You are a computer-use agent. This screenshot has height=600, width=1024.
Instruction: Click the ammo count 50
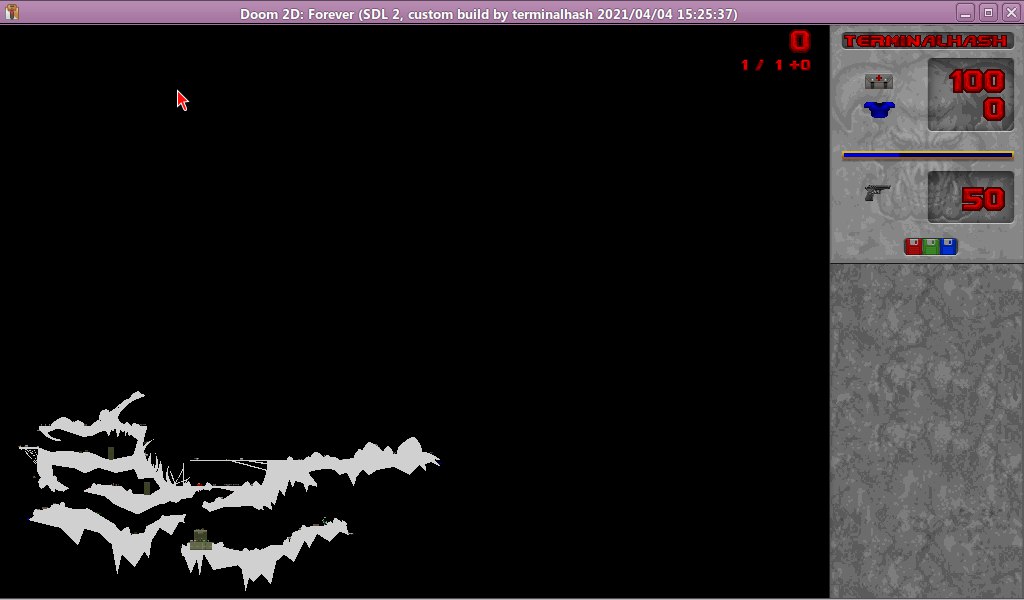pyautogui.click(x=983, y=199)
